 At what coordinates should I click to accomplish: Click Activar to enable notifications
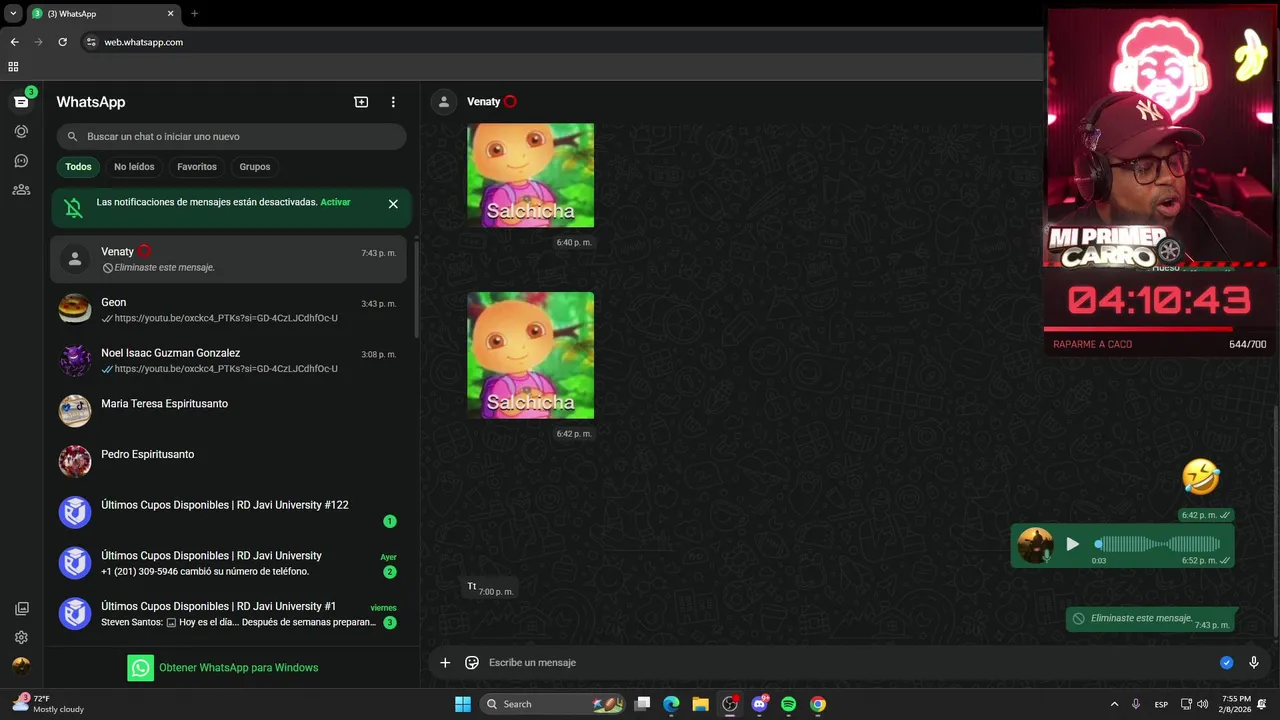click(x=335, y=202)
